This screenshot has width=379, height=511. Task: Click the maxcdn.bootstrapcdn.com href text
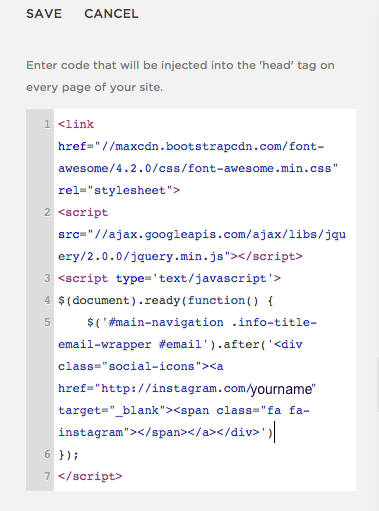click(x=191, y=147)
